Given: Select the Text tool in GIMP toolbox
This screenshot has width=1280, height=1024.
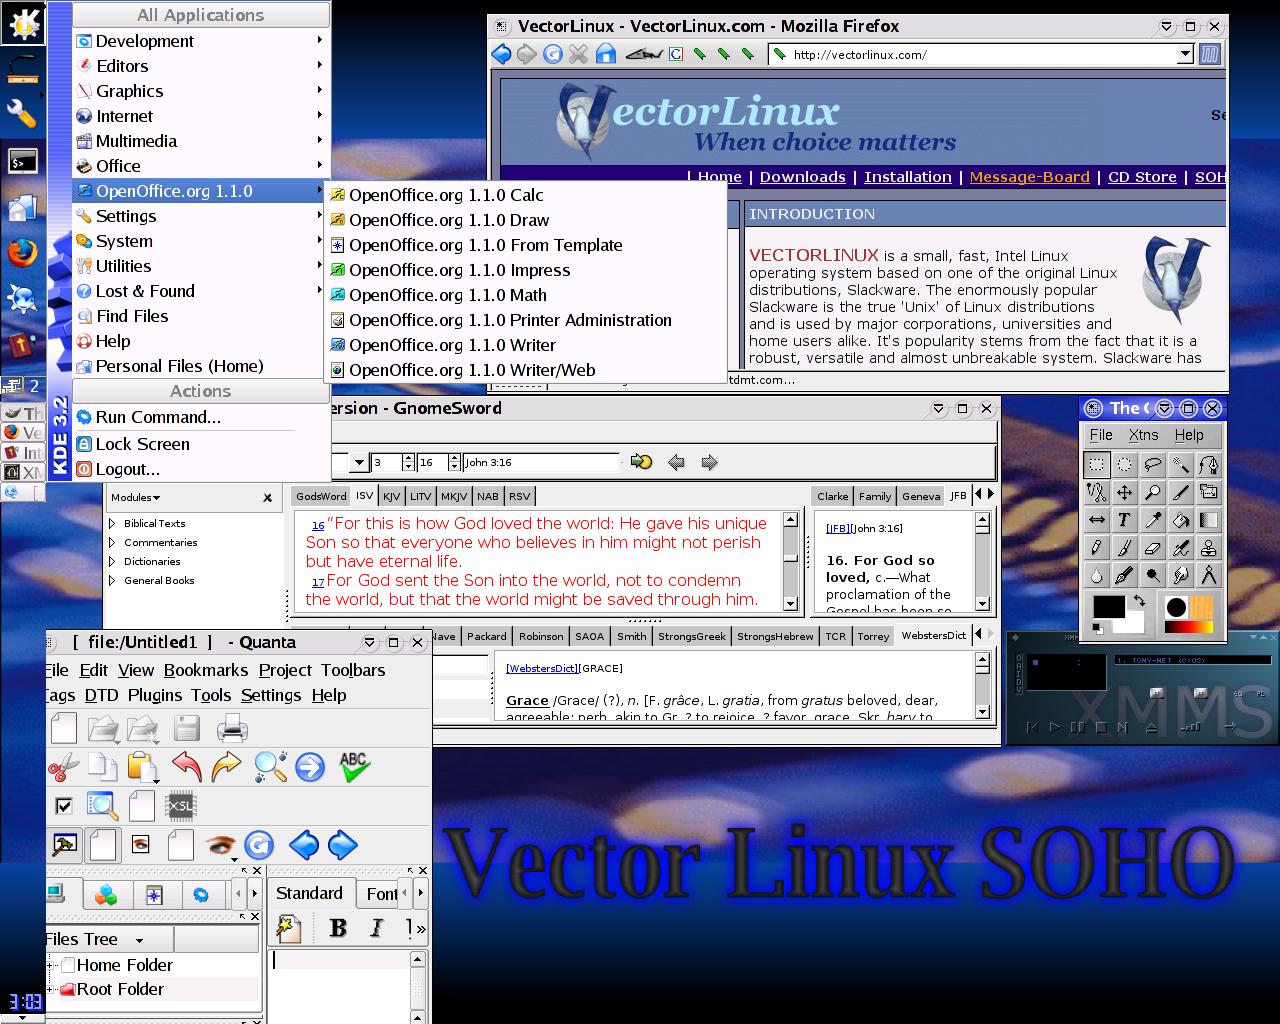Looking at the screenshot, I should (1125, 520).
